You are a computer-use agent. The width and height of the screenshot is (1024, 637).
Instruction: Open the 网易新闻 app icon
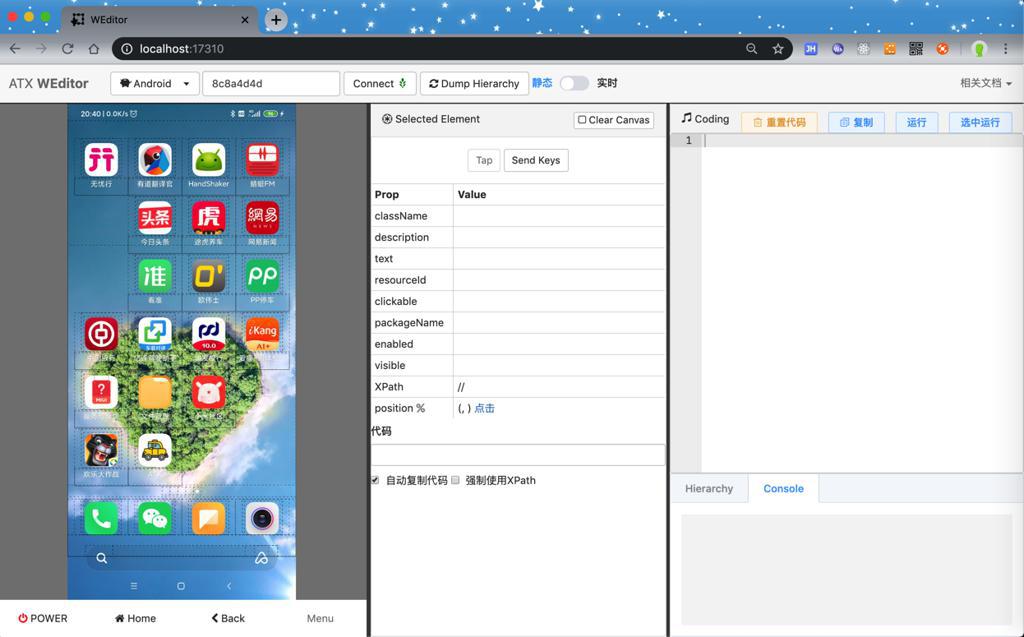[x=262, y=218]
